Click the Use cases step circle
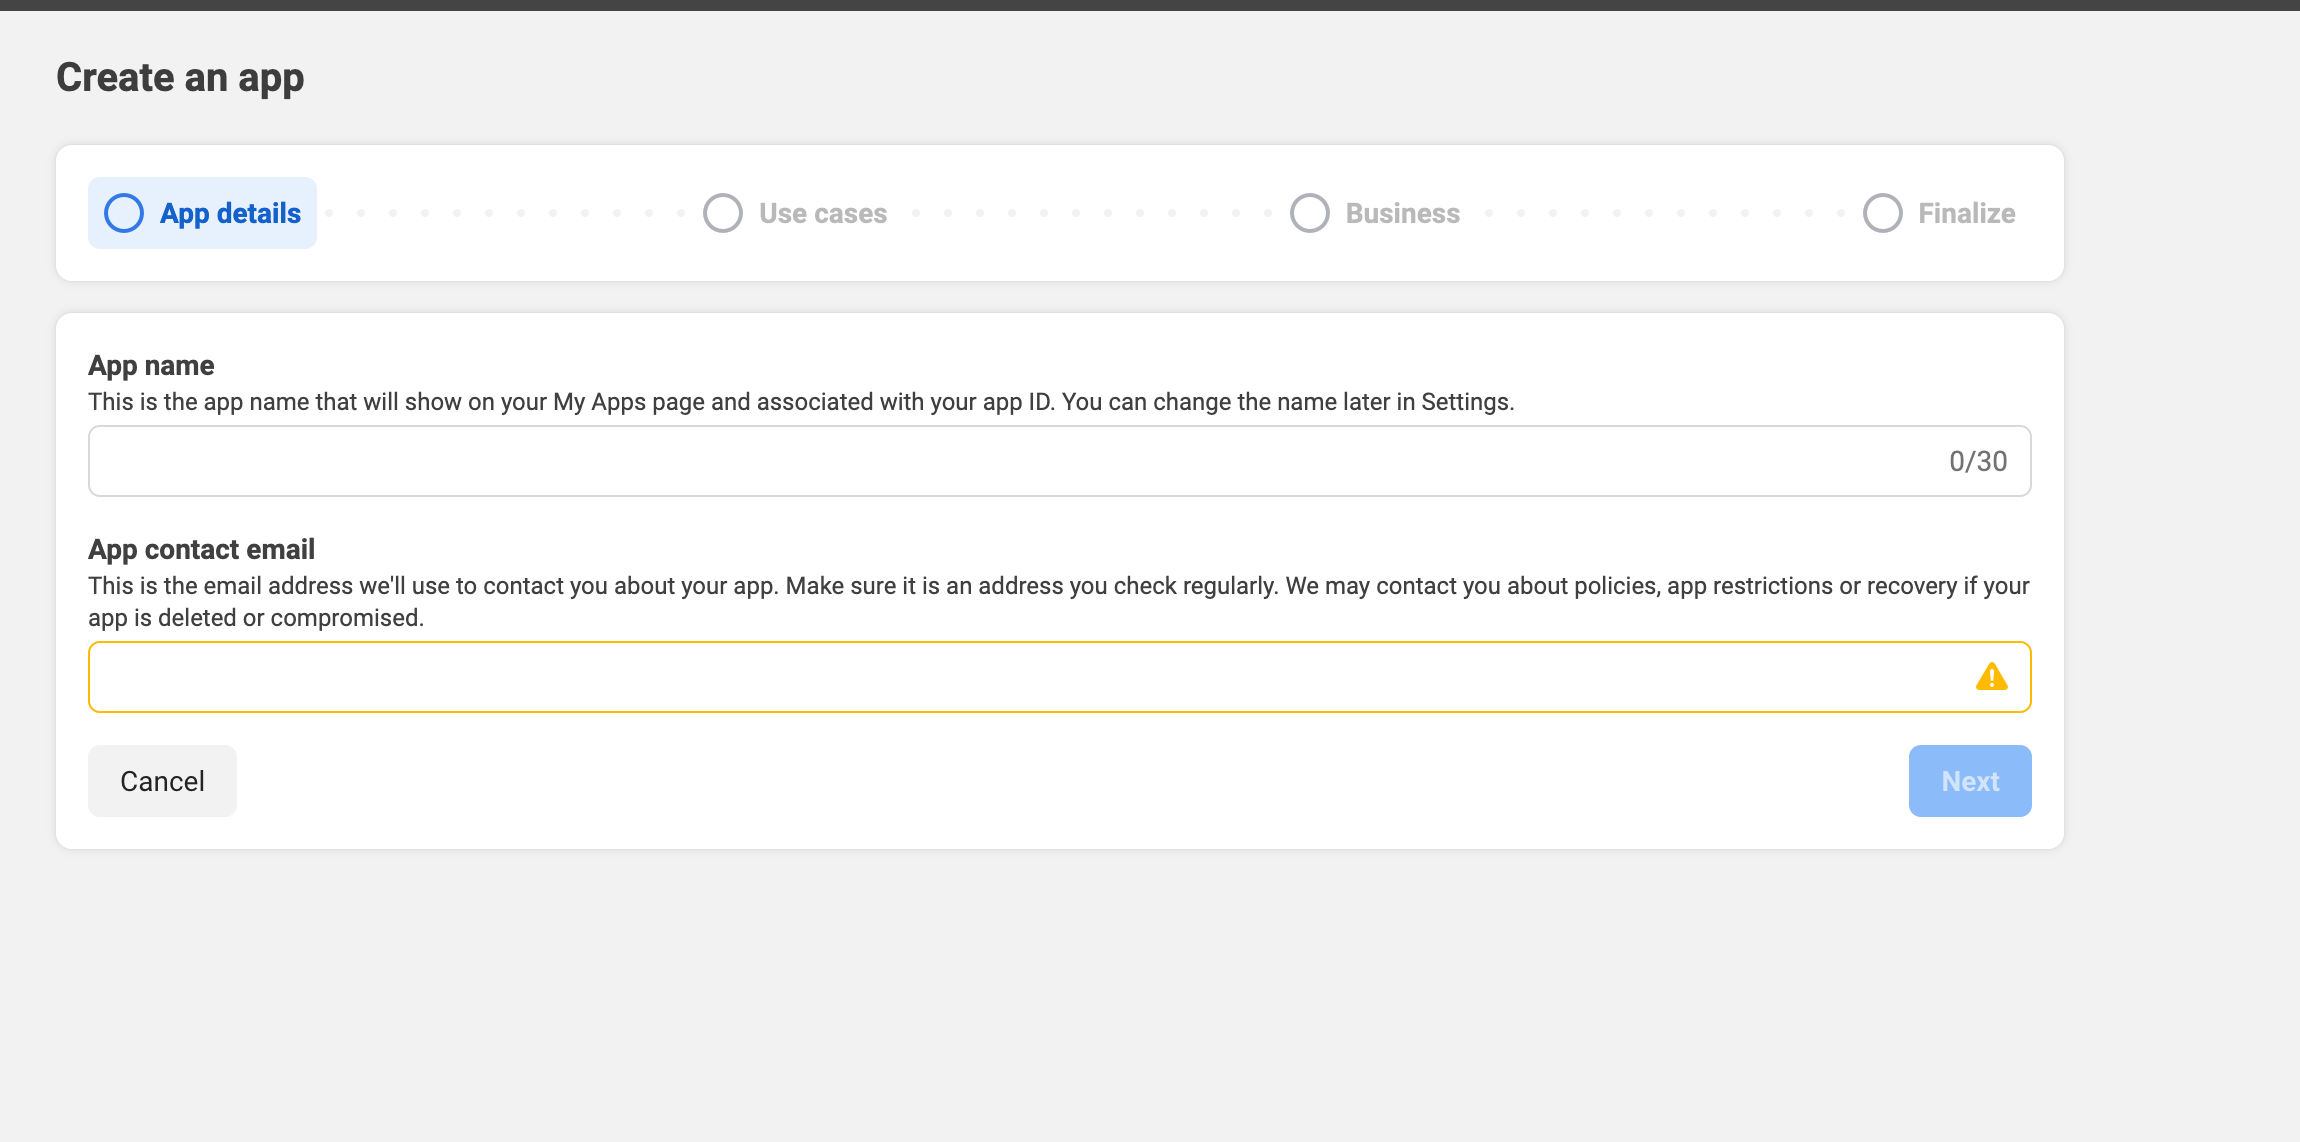2300x1142 pixels. (722, 213)
